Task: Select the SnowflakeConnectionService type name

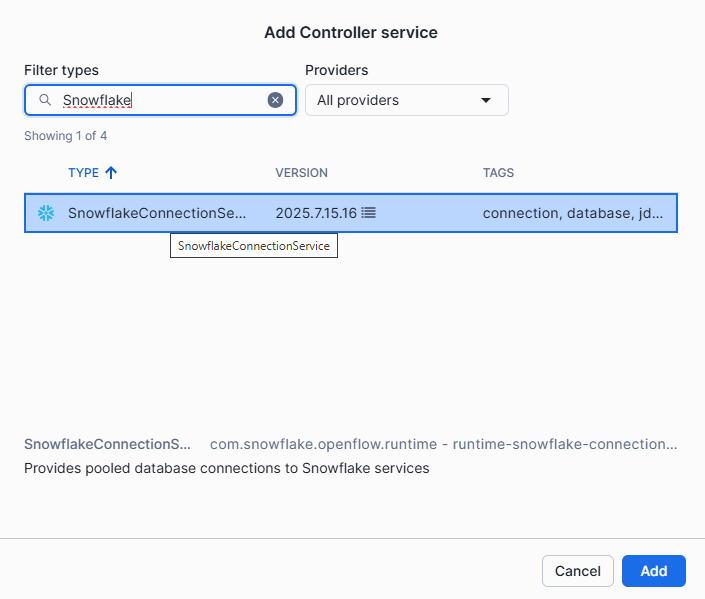Action: point(156,213)
